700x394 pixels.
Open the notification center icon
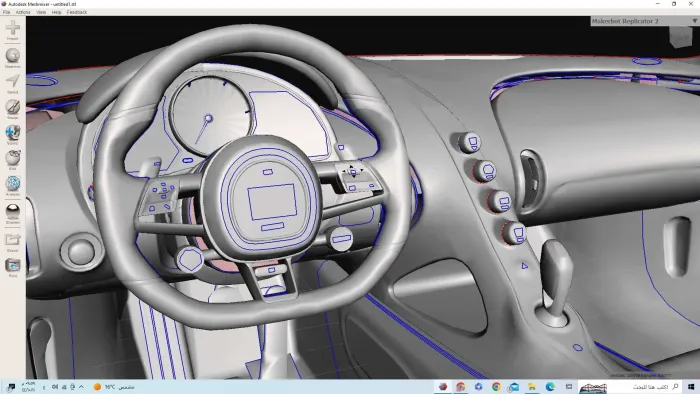pyautogui.click(x=11, y=387)
